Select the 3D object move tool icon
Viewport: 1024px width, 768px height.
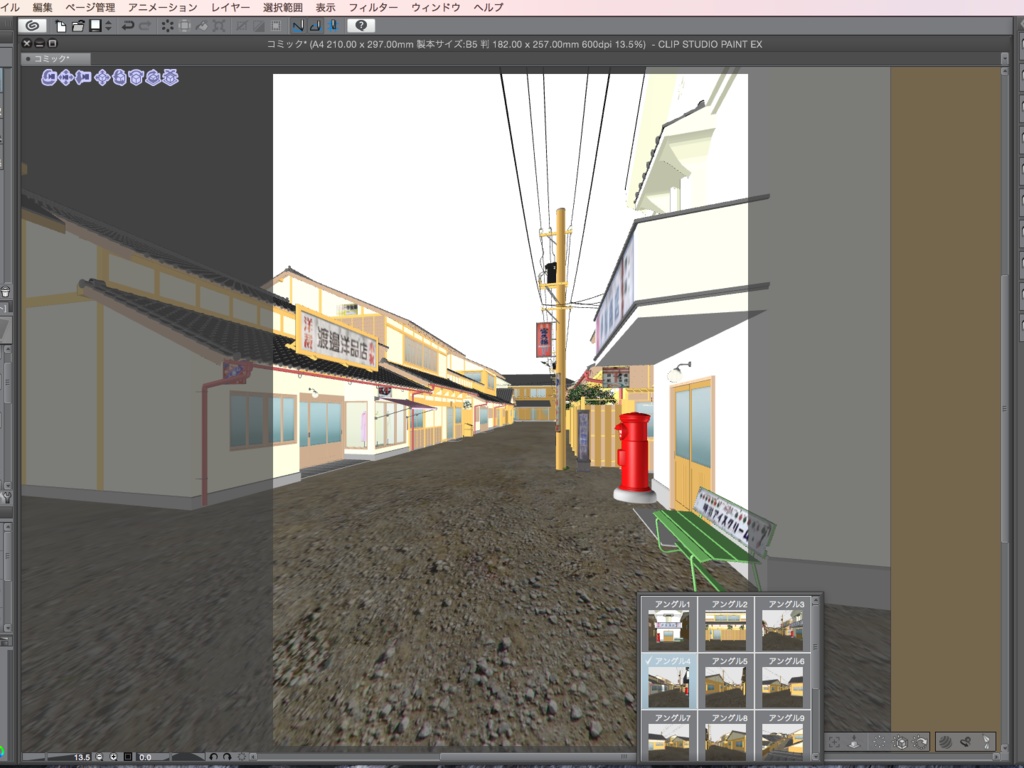(x=102, y=77)
